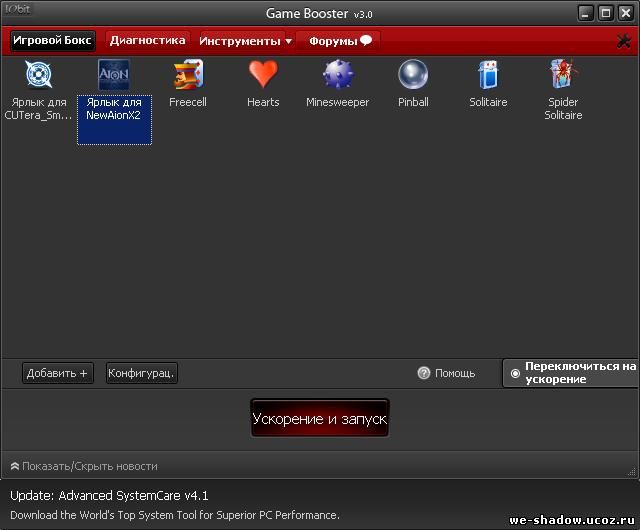Select the Spider Solitaire game icon
This screenshot has height=530, width=640.
(x=564, y=74)
